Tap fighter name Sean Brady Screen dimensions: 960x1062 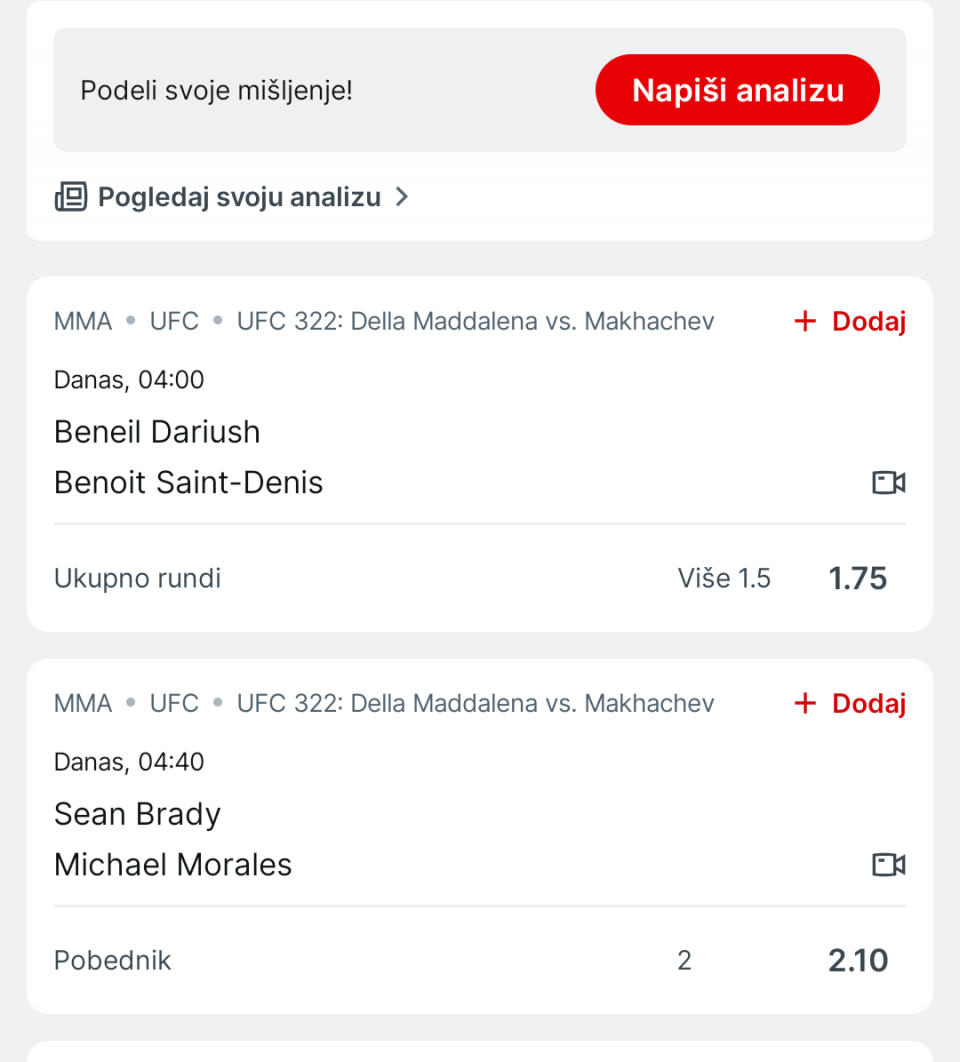(x=137, y=814)
